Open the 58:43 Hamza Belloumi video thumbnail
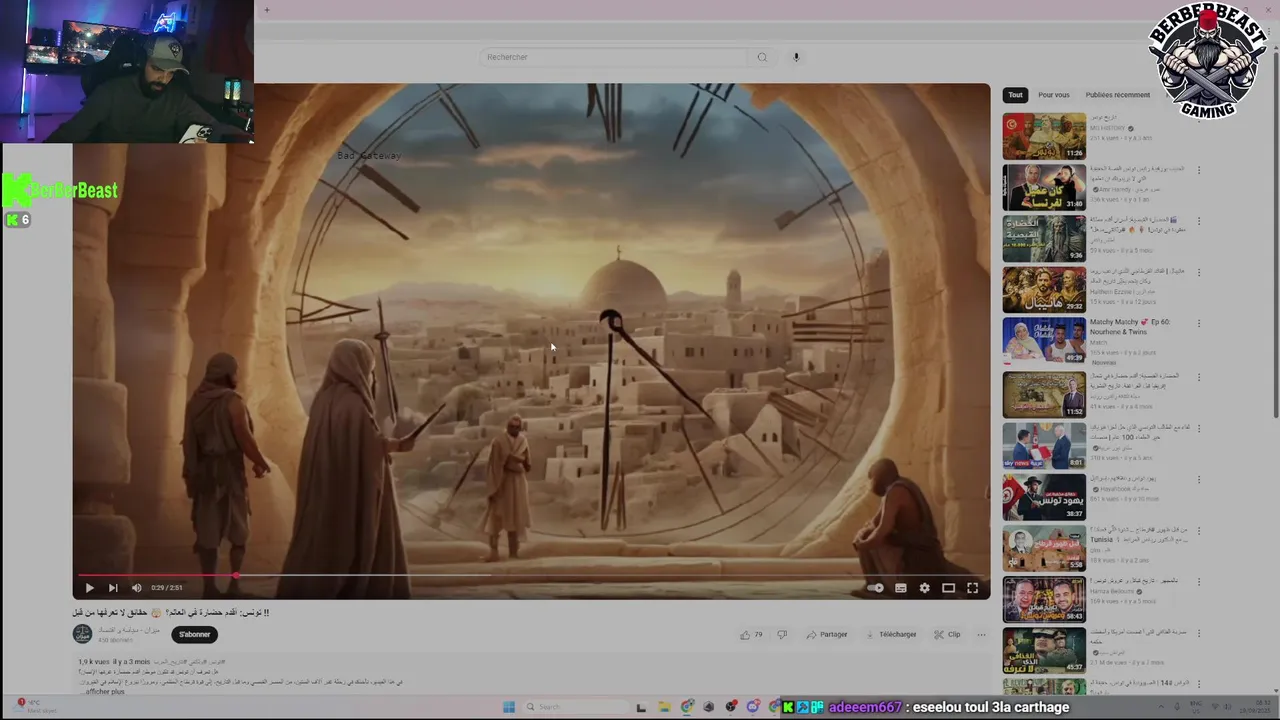 click(1044, 599)
